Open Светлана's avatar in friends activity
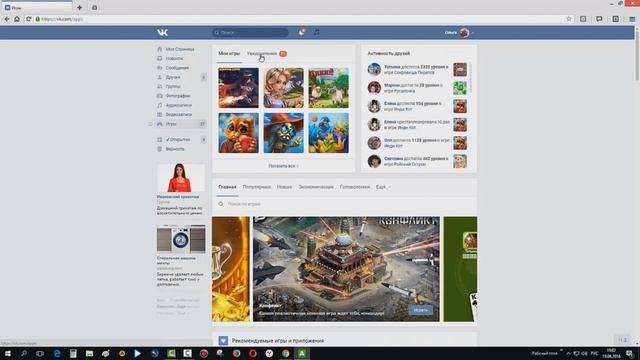 [x=374, y=161]
